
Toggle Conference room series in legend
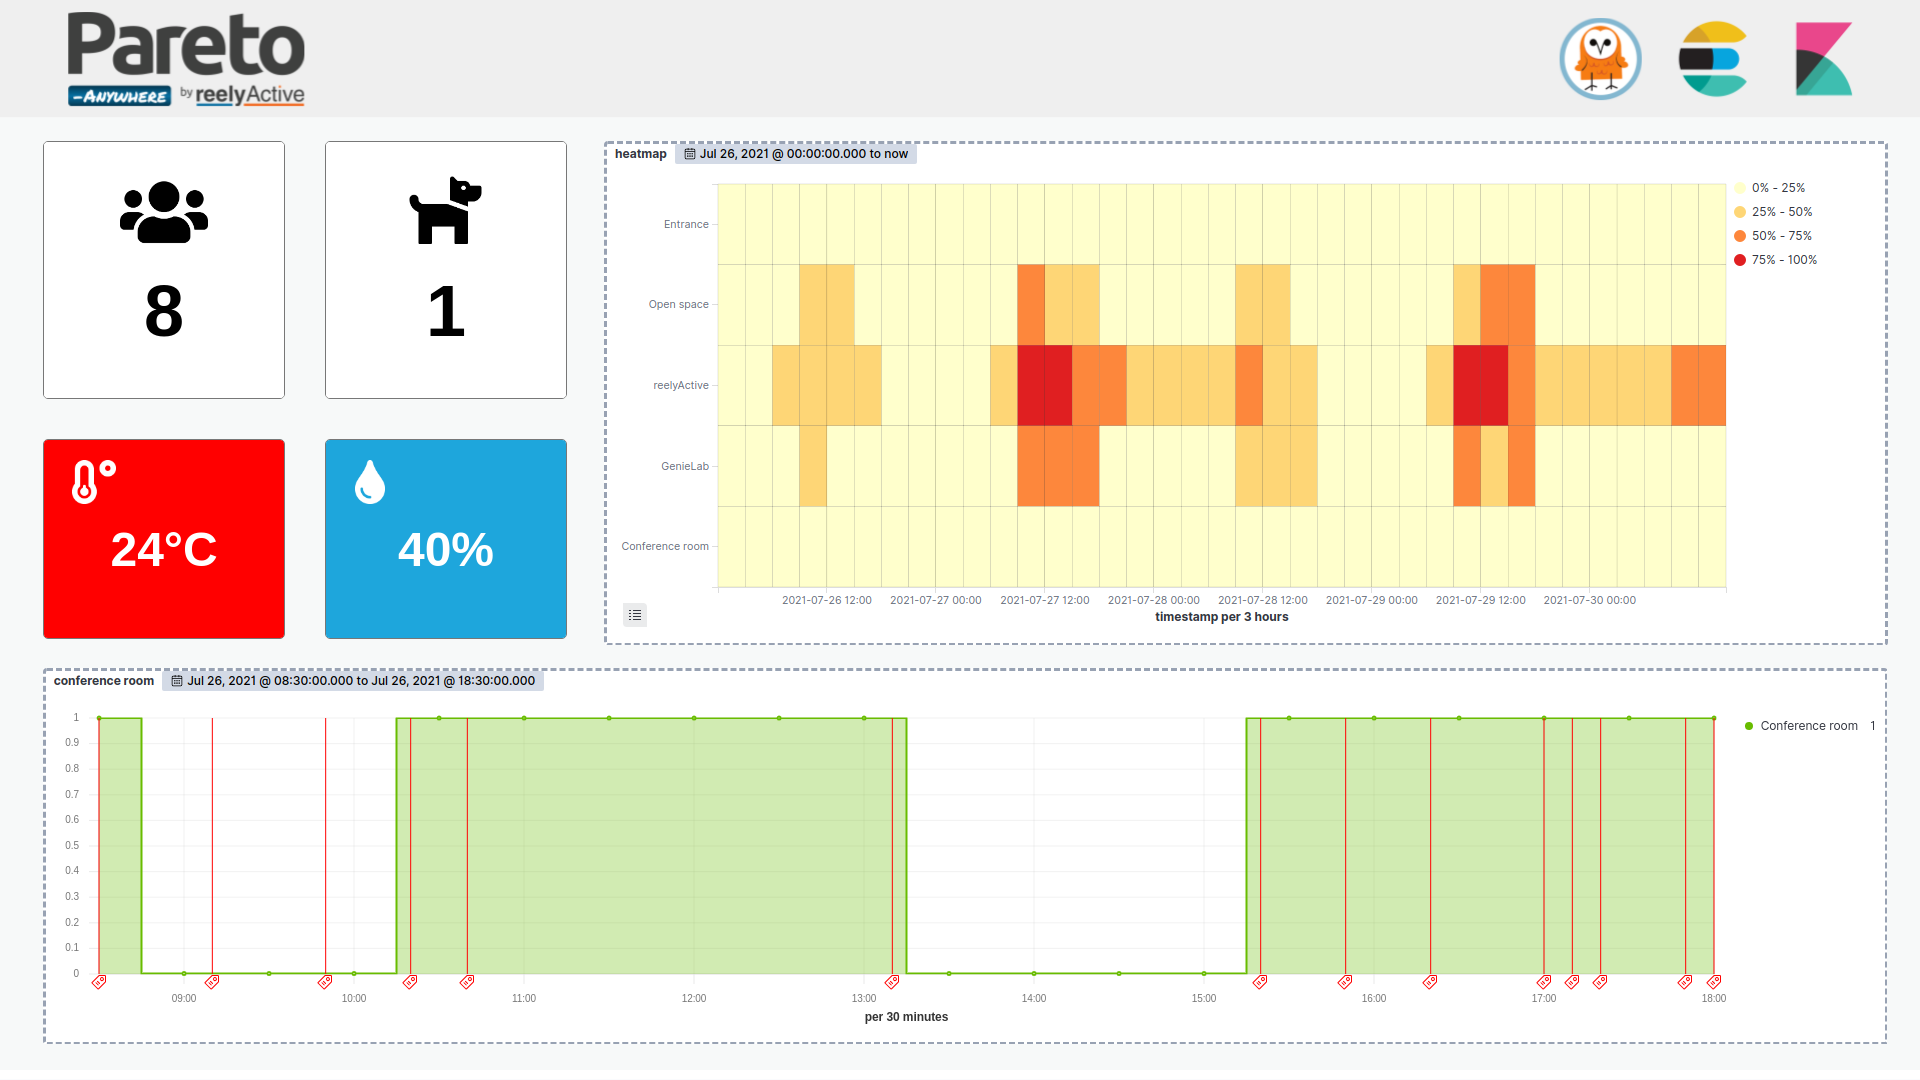pyautogui.click(x=1808, y=726)
